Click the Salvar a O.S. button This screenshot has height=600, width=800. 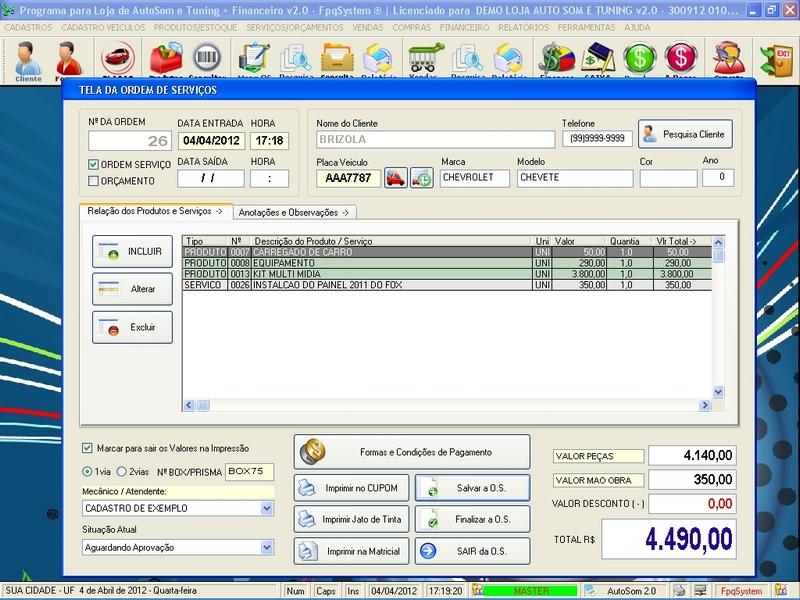coord(471,488)
